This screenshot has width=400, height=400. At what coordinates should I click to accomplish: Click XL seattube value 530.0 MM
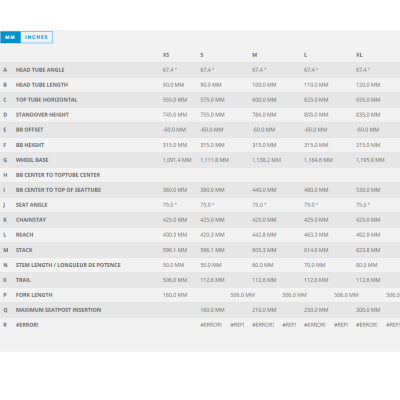point(368,190)
